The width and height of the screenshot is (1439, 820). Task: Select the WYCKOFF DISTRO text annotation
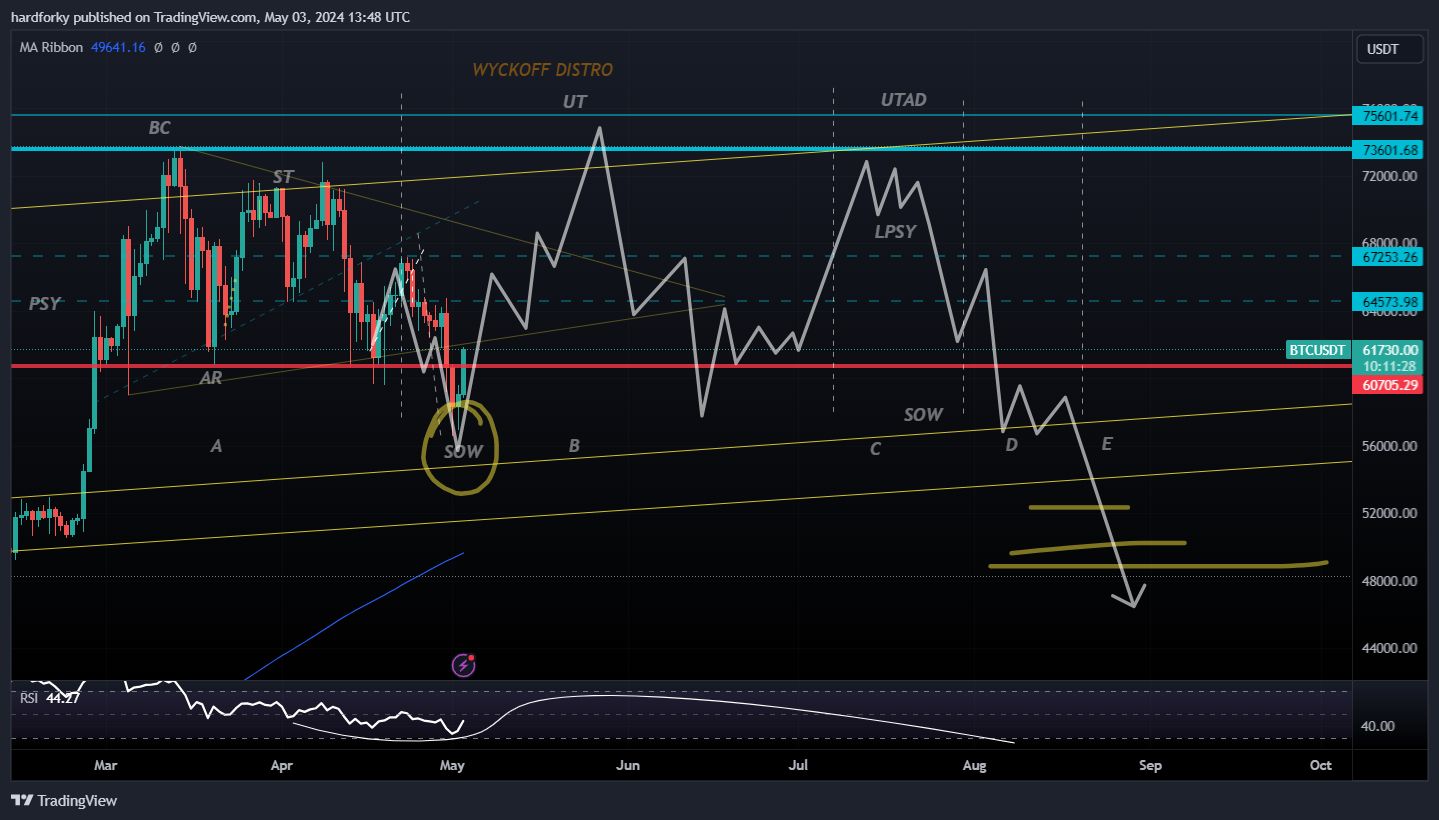[x=543, y=70]
